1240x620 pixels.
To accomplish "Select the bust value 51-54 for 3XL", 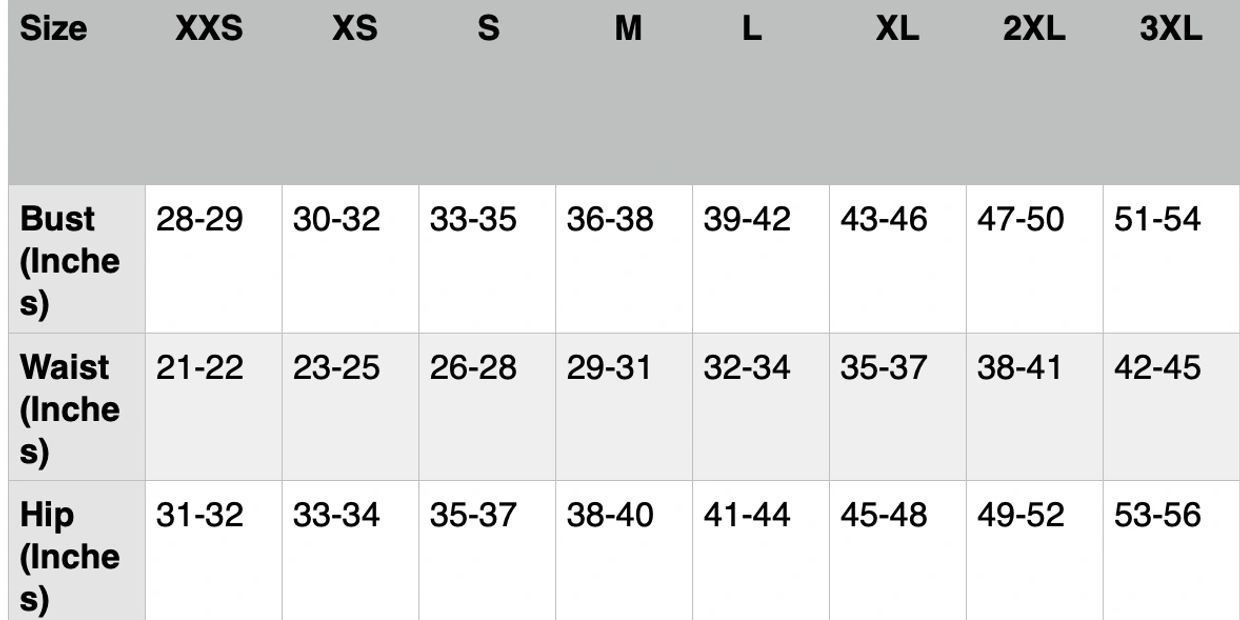I will click(x=1157, y=220).
